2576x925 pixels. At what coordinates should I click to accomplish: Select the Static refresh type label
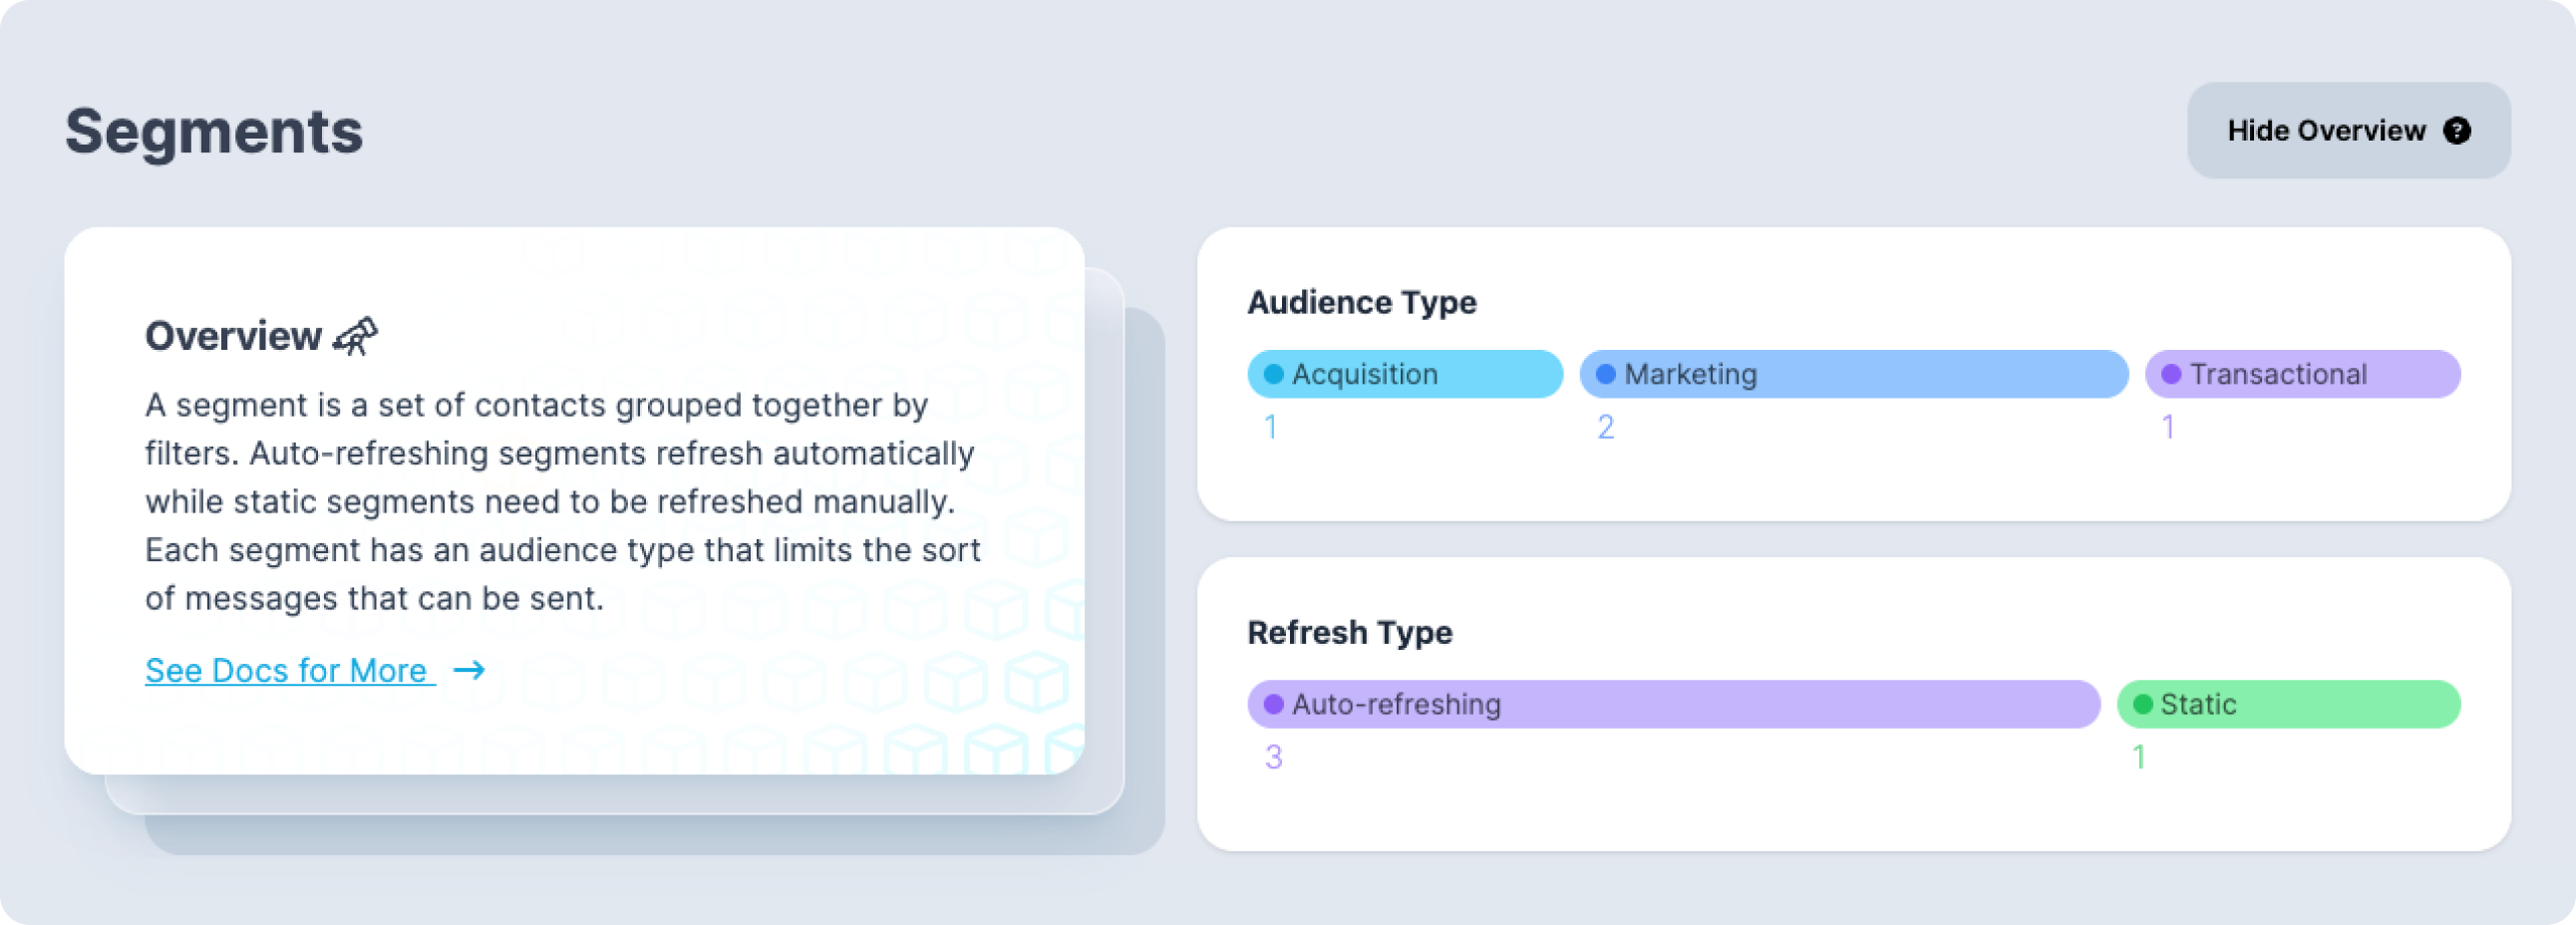[x=2198, y=704]
